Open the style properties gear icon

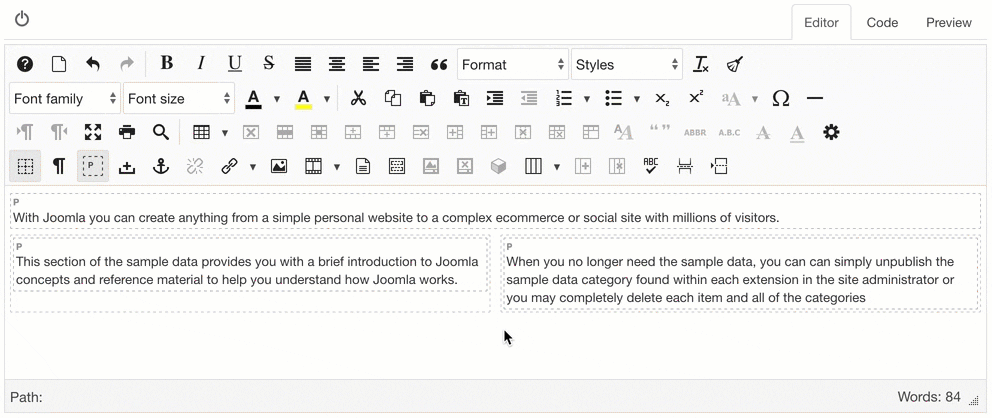click(831, 132)
